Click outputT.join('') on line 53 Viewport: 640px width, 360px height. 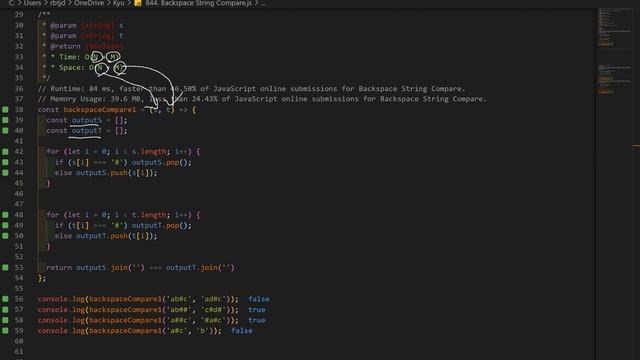click(x=200, y=267)
